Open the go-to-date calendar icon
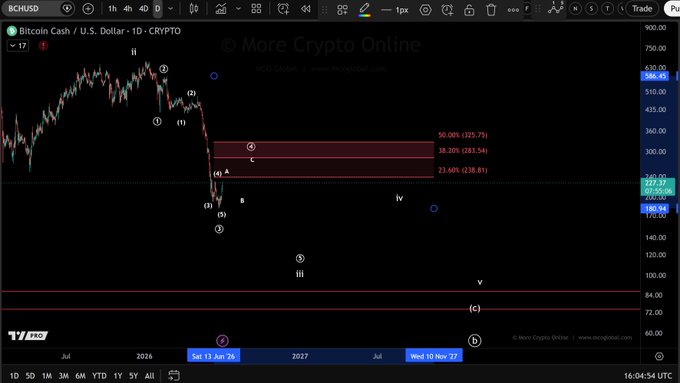680x383 pixels. (x=174, y=375)
